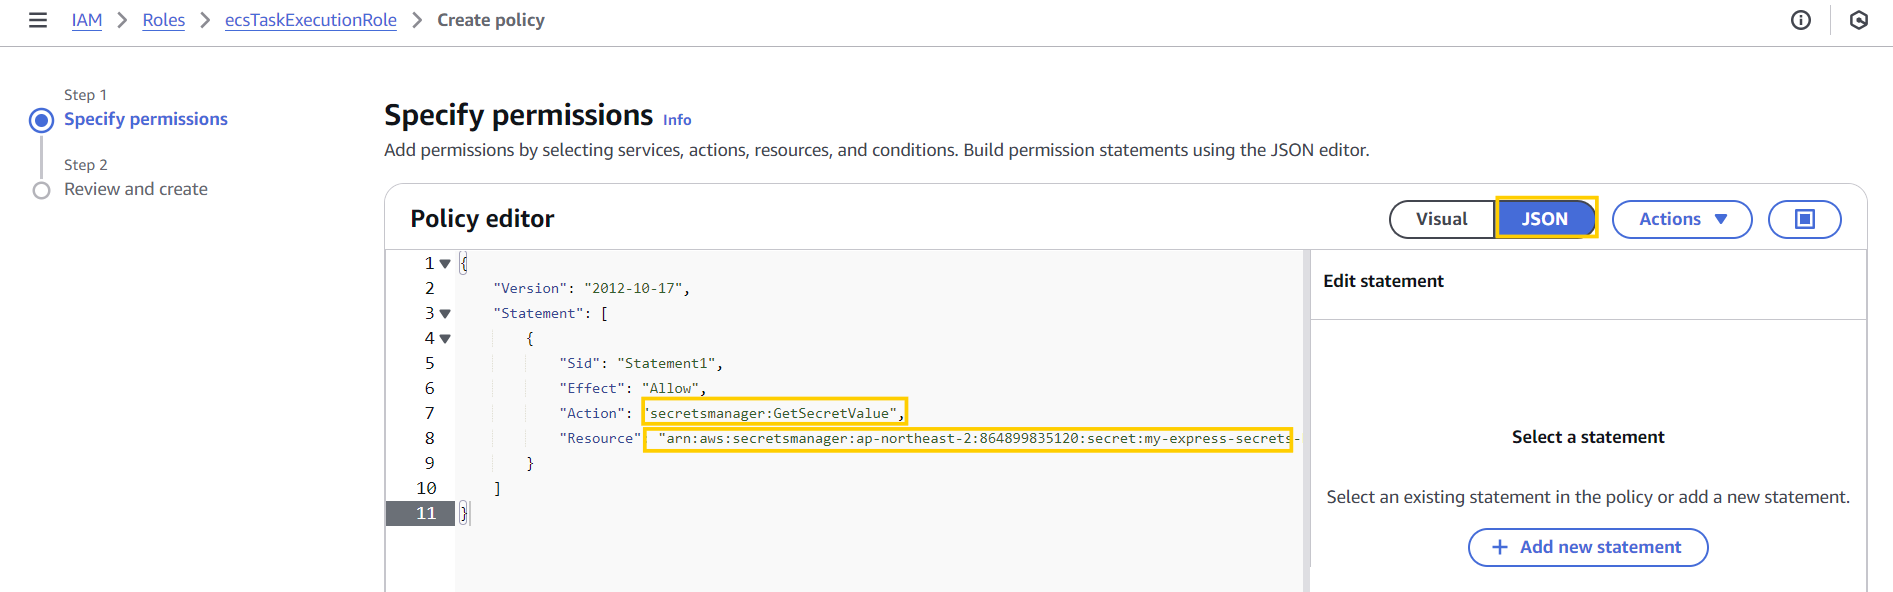Click the secretsmanager:GetSecretValue action text
The height and width of the screenshot is (592, 1893).
773,413
